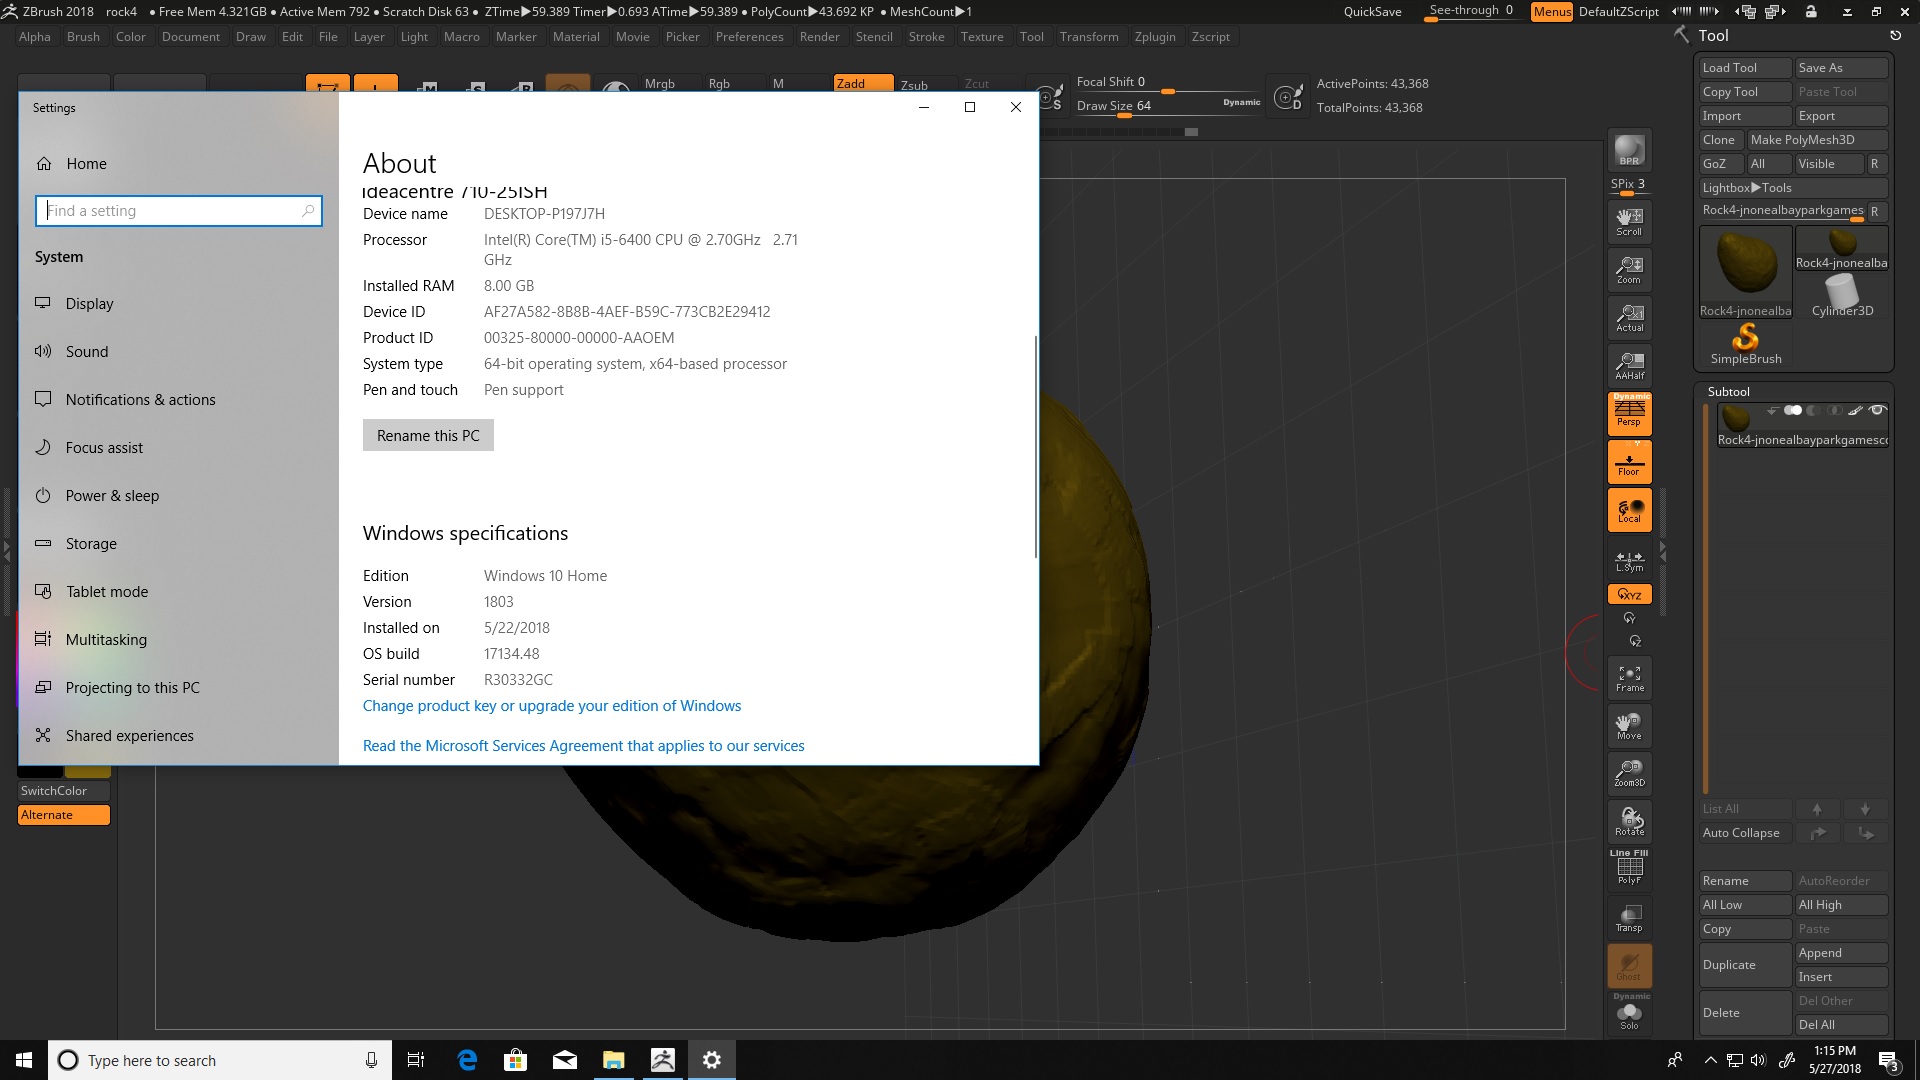Collapse the Tool palette header

coord(1713,35)
